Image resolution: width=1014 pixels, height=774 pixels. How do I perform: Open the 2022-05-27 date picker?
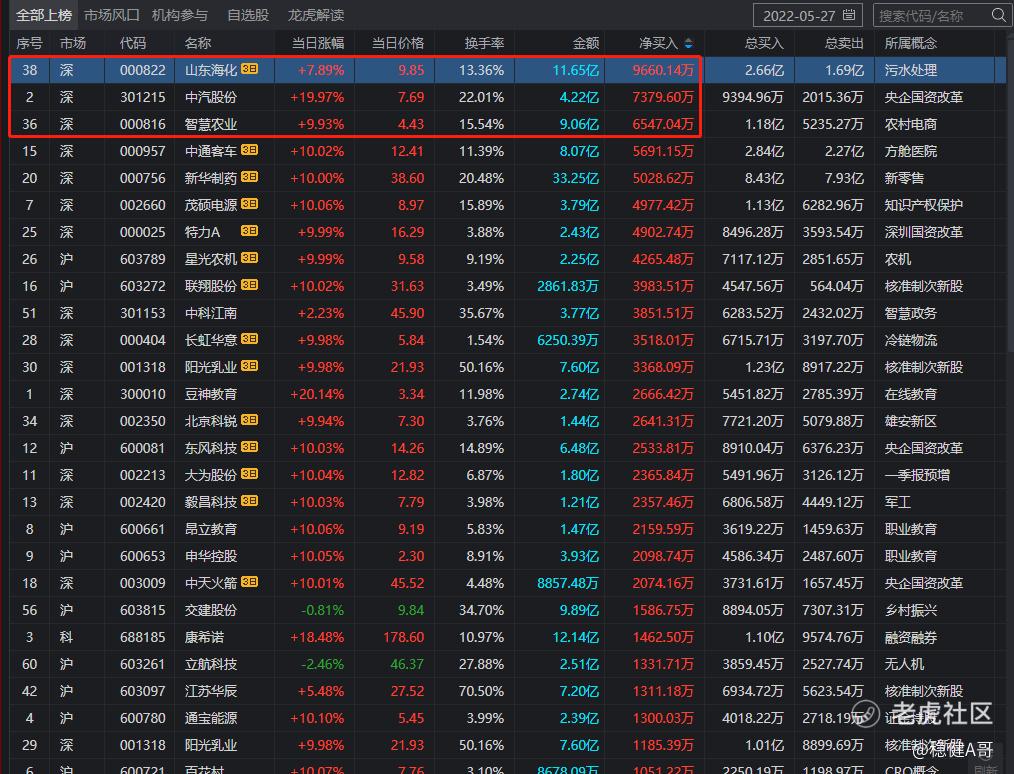[x=808, y=15]
